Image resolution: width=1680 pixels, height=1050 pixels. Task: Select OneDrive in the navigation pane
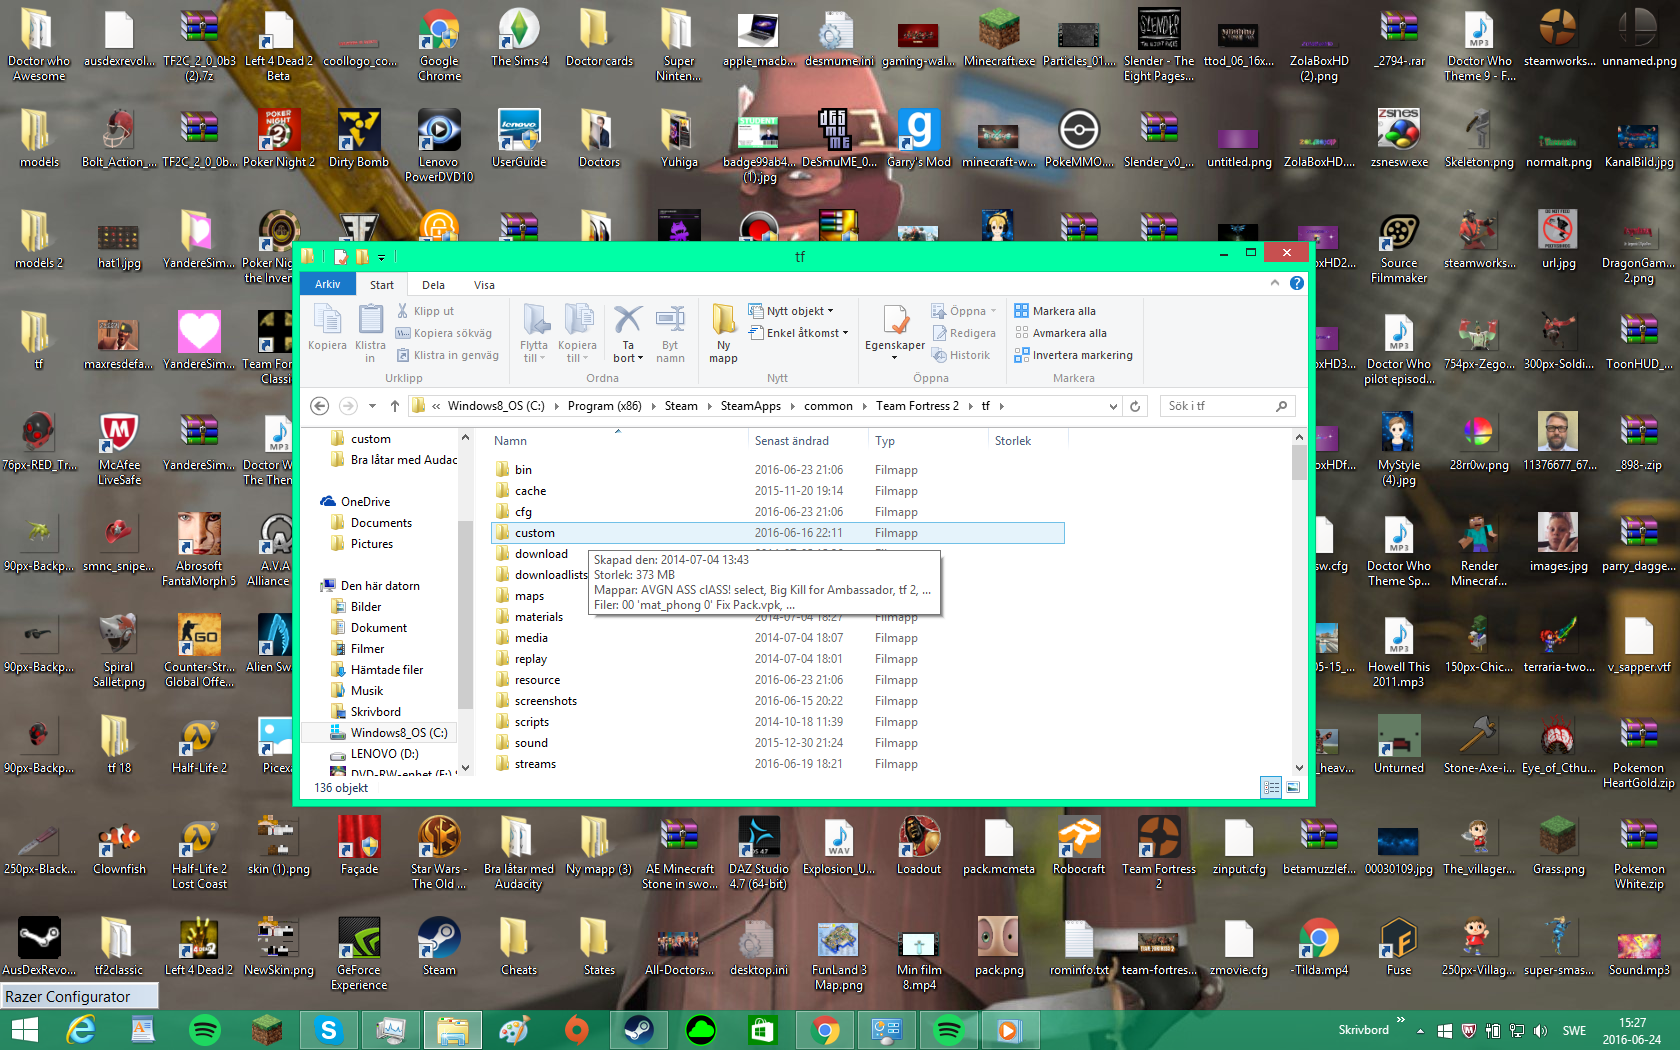point(365,502)
